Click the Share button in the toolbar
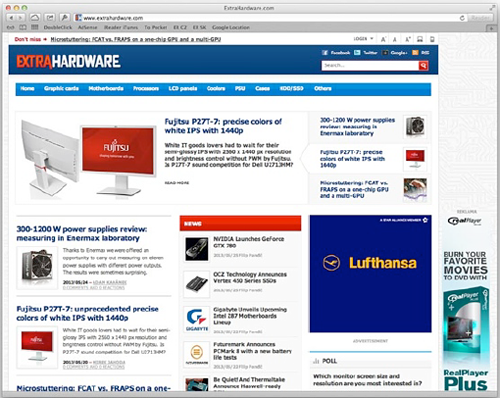The image size is (500, 398). coord(50,18)
